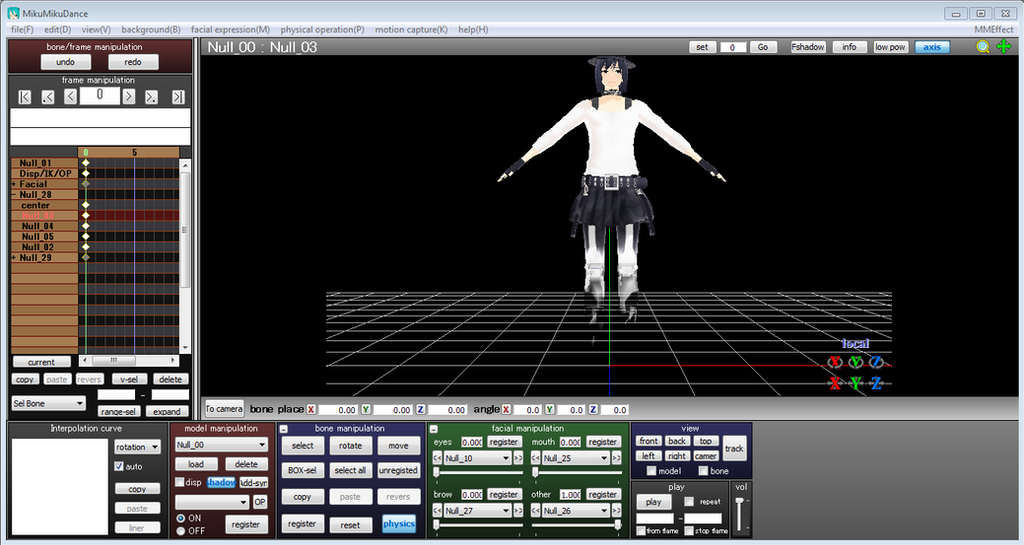Expand the Null_29 timeline group
Image resolution: width=1024 pixels, height=545 pixels.
(14, 258)
